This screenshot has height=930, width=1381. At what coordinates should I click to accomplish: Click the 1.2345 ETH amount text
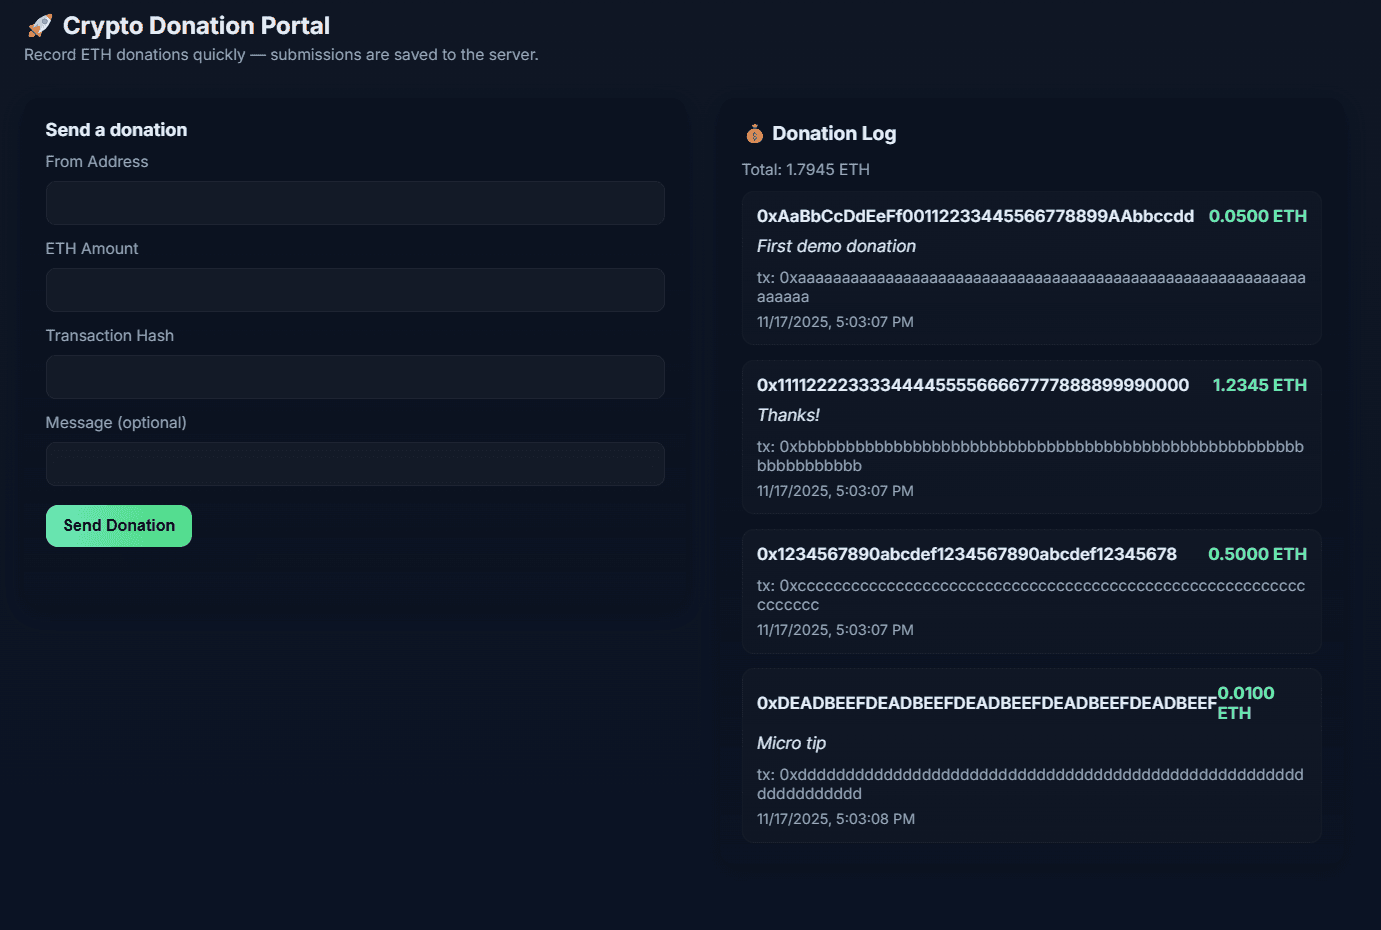point(1260,384)
